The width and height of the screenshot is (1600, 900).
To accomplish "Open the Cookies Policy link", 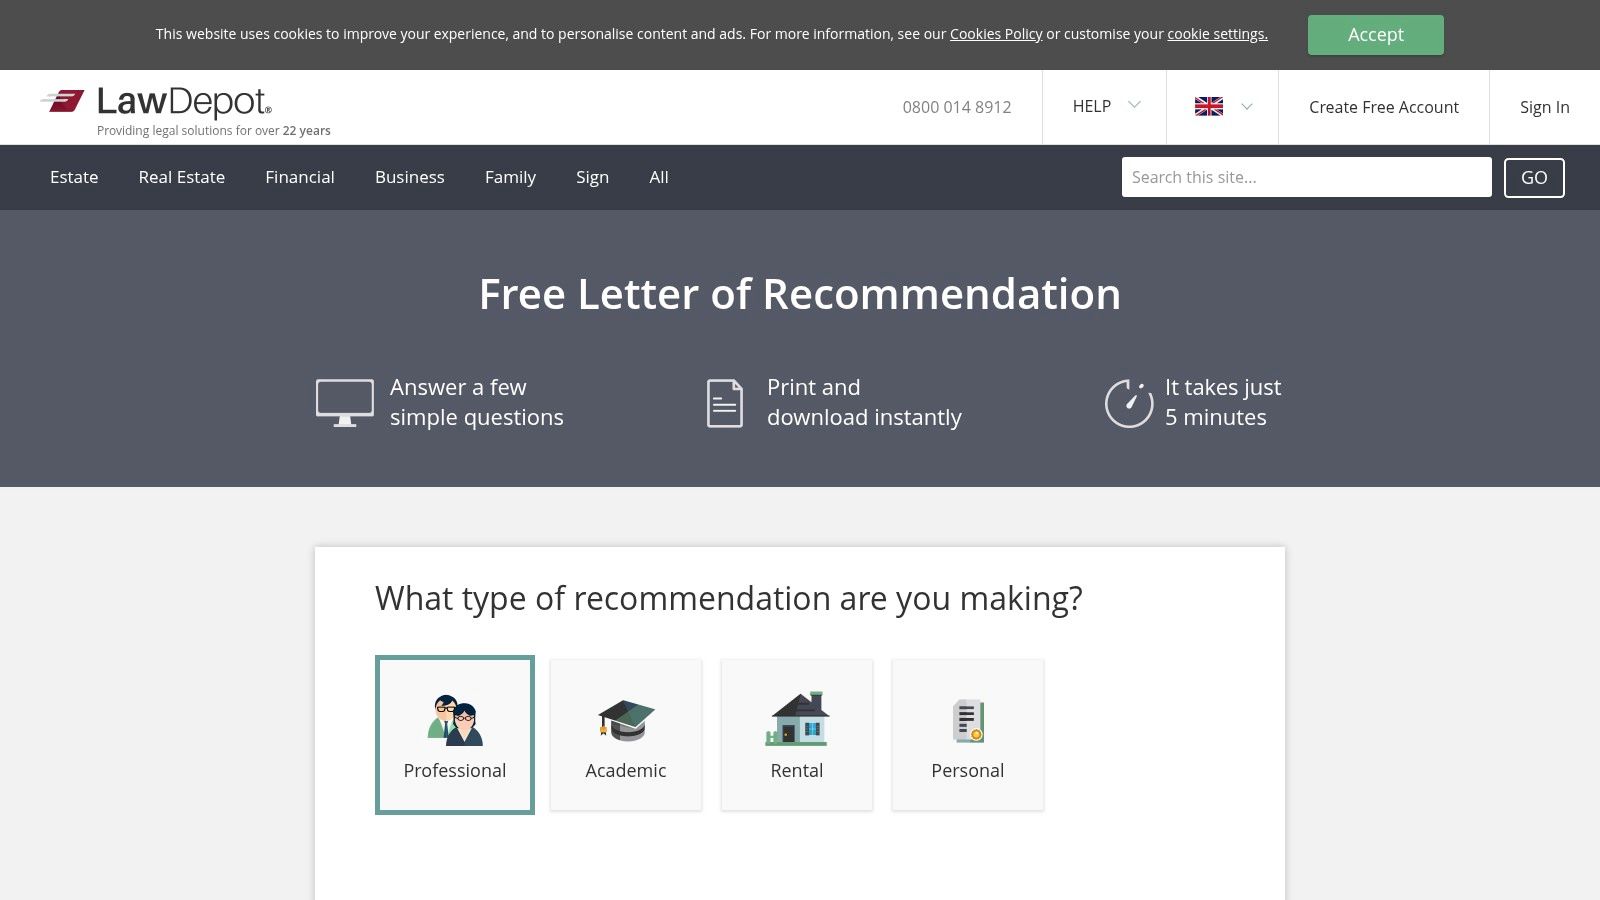I will pos(996,34).
